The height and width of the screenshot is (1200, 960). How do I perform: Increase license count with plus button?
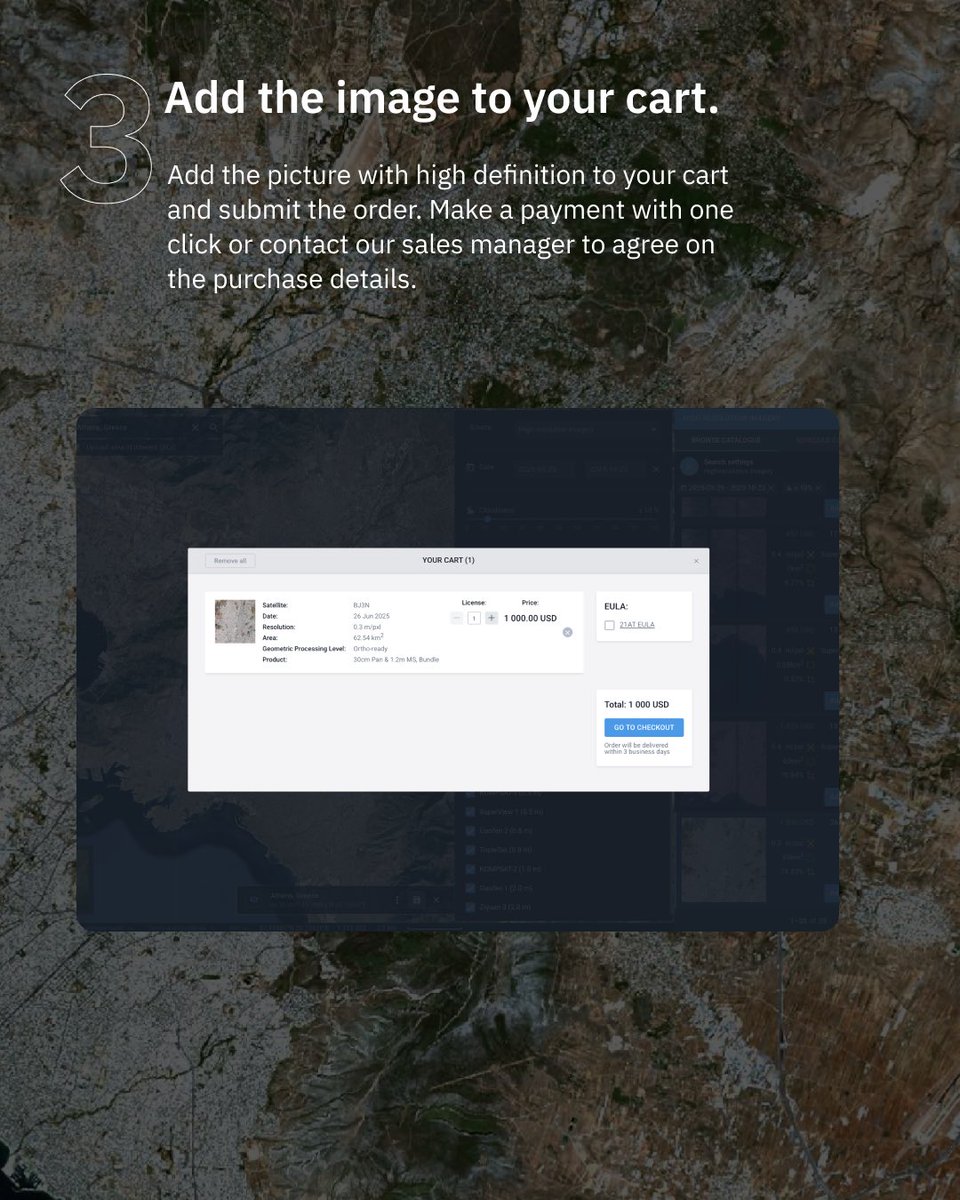click(491, 618)
